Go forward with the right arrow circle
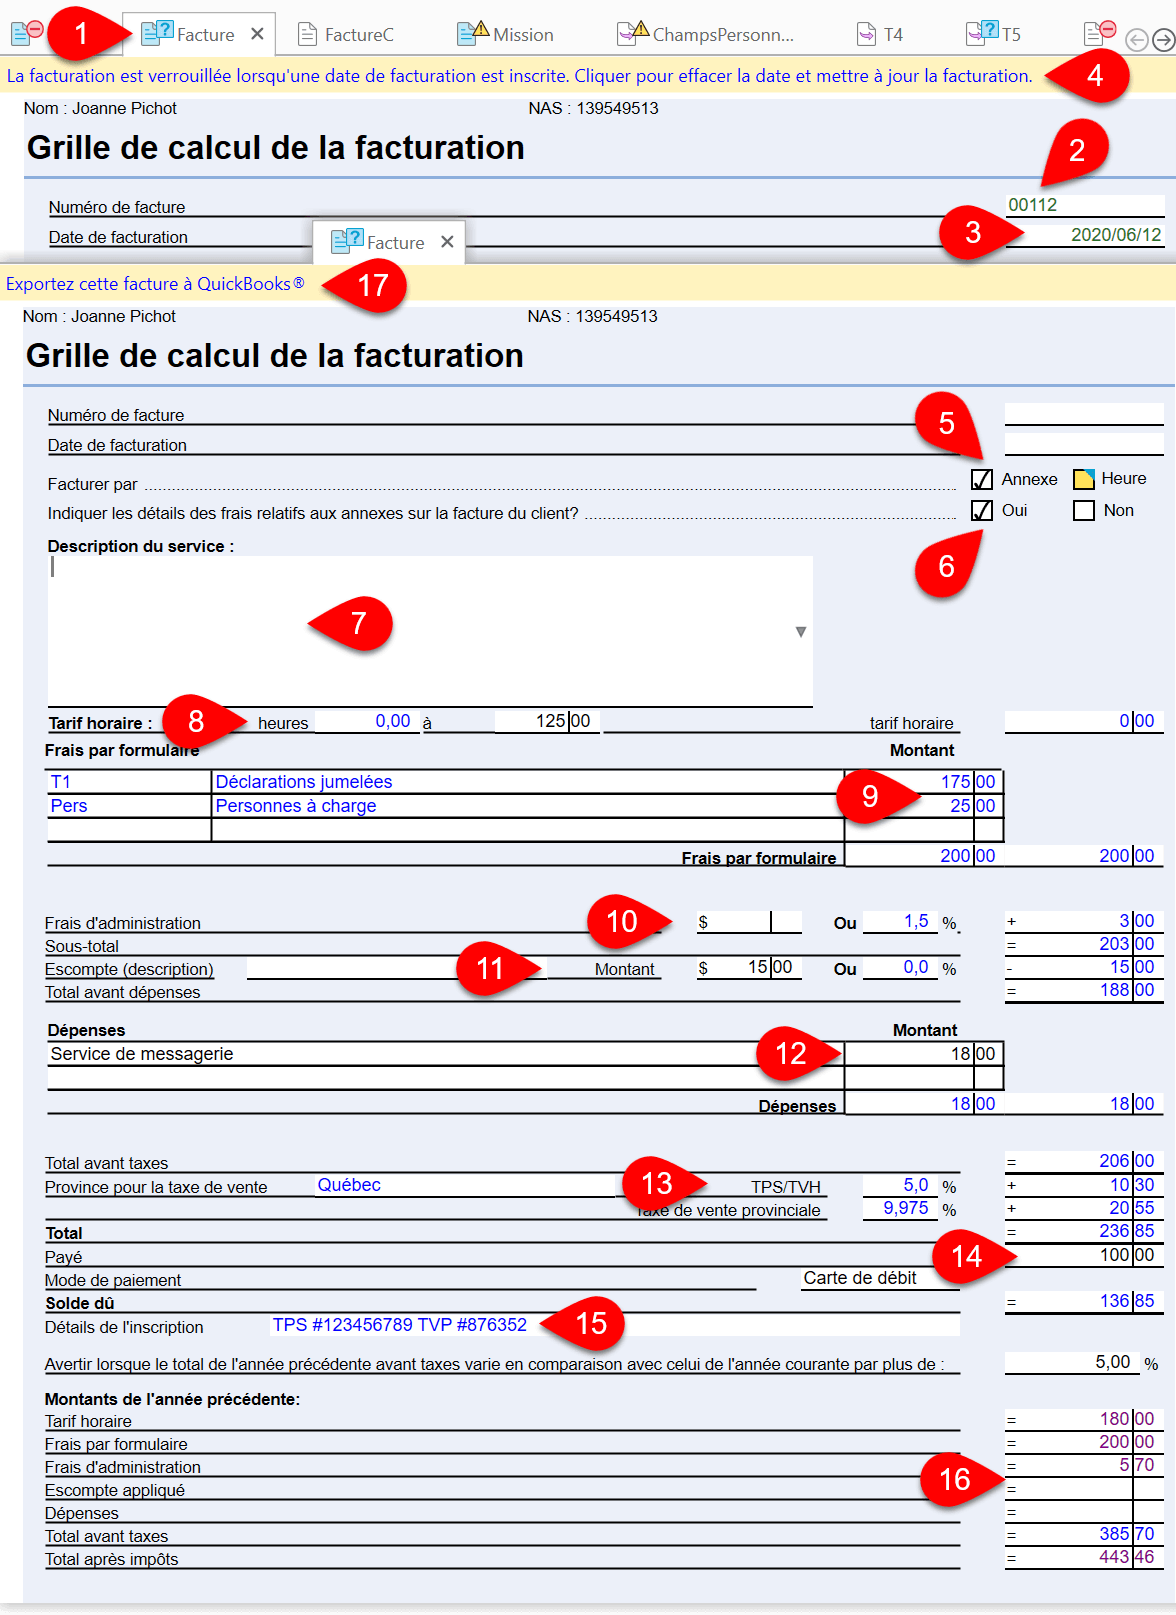Viewport: 1176px width, 1615px height. [x=1163, y=40]
